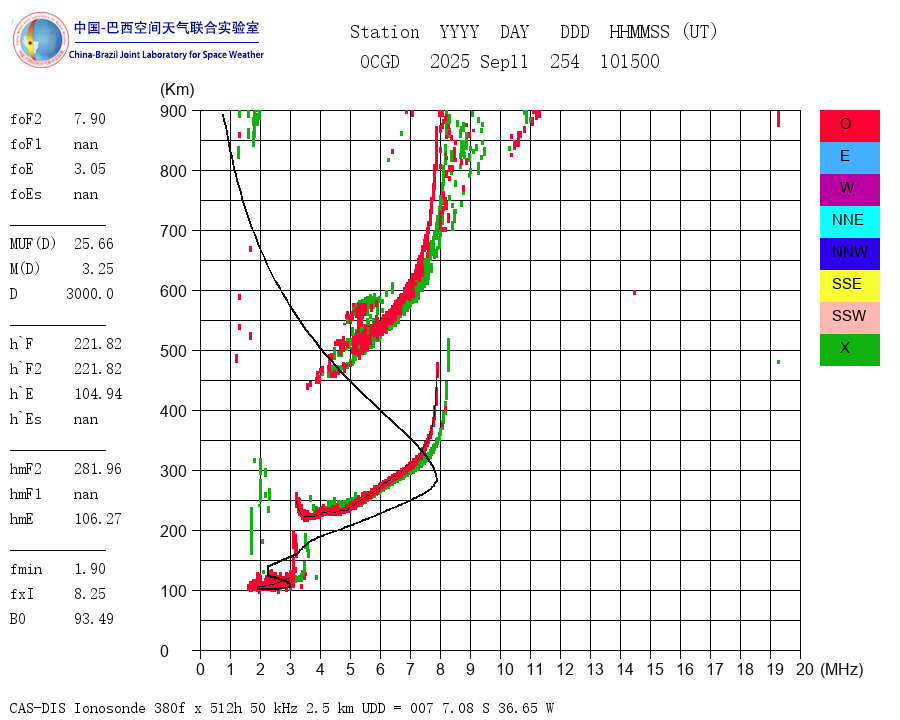Click the M(D) value 3.25
The height and width of the screenshot is (720, 900).
(98, 269)
